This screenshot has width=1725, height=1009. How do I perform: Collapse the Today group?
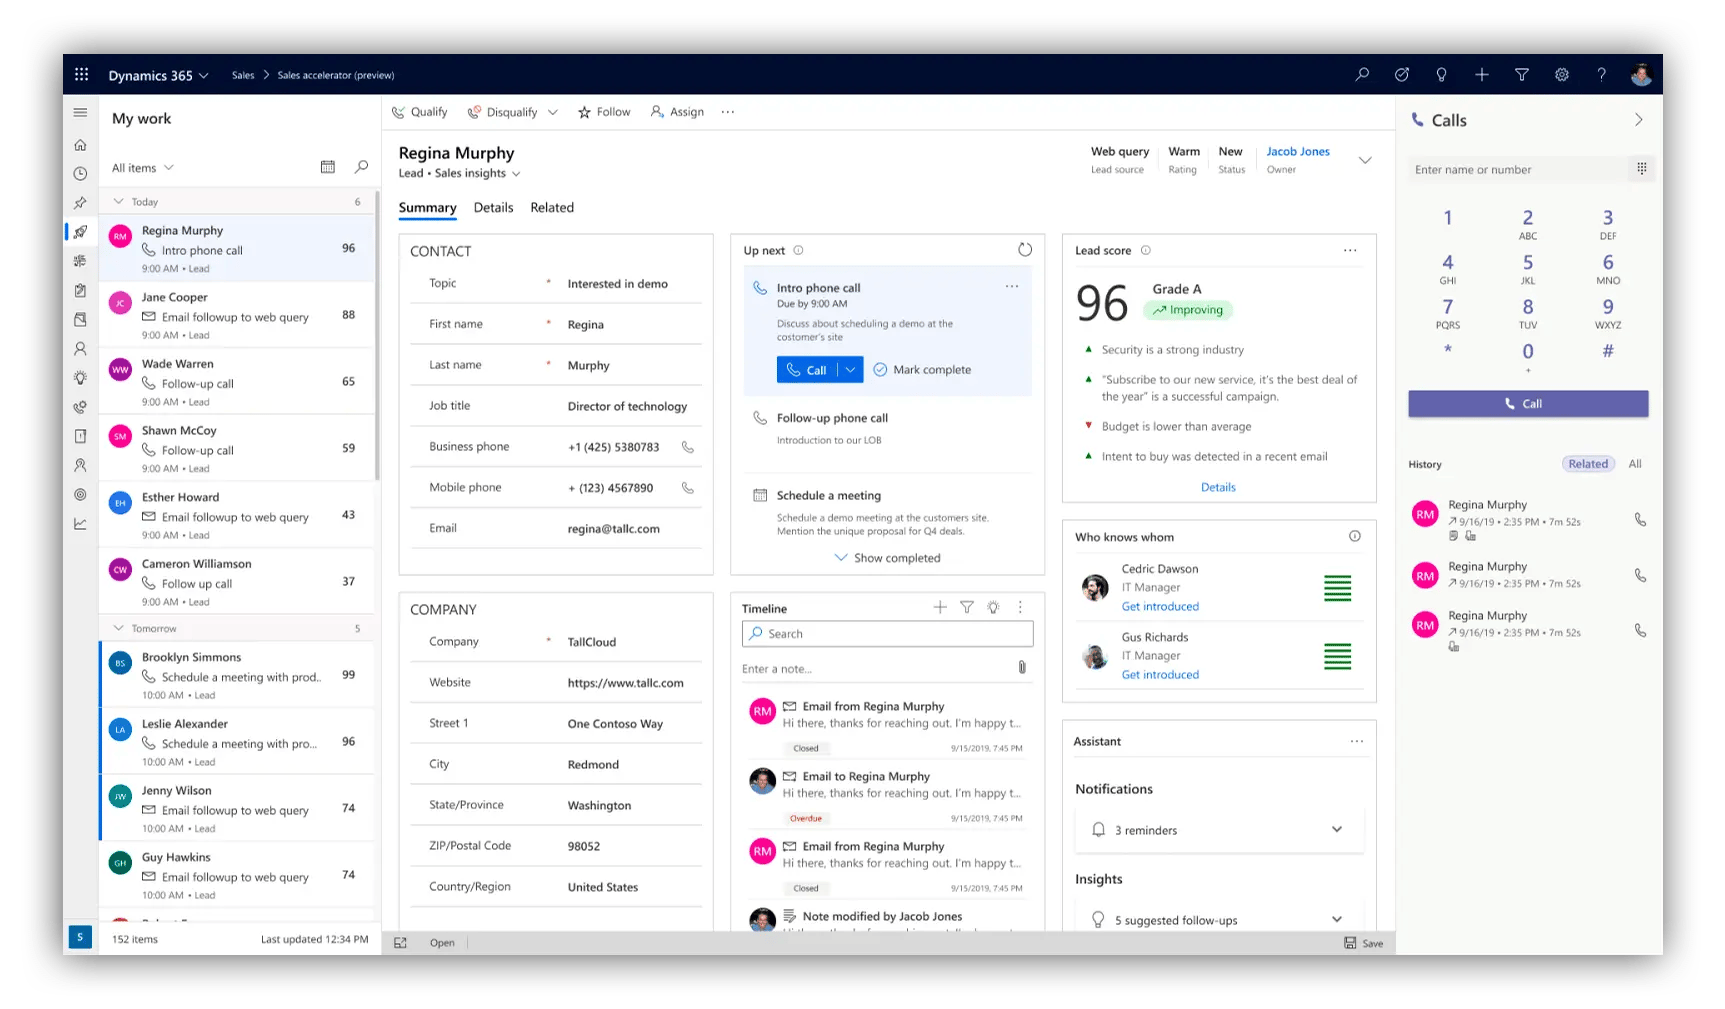pyautogui.click(x=118, y=202)
